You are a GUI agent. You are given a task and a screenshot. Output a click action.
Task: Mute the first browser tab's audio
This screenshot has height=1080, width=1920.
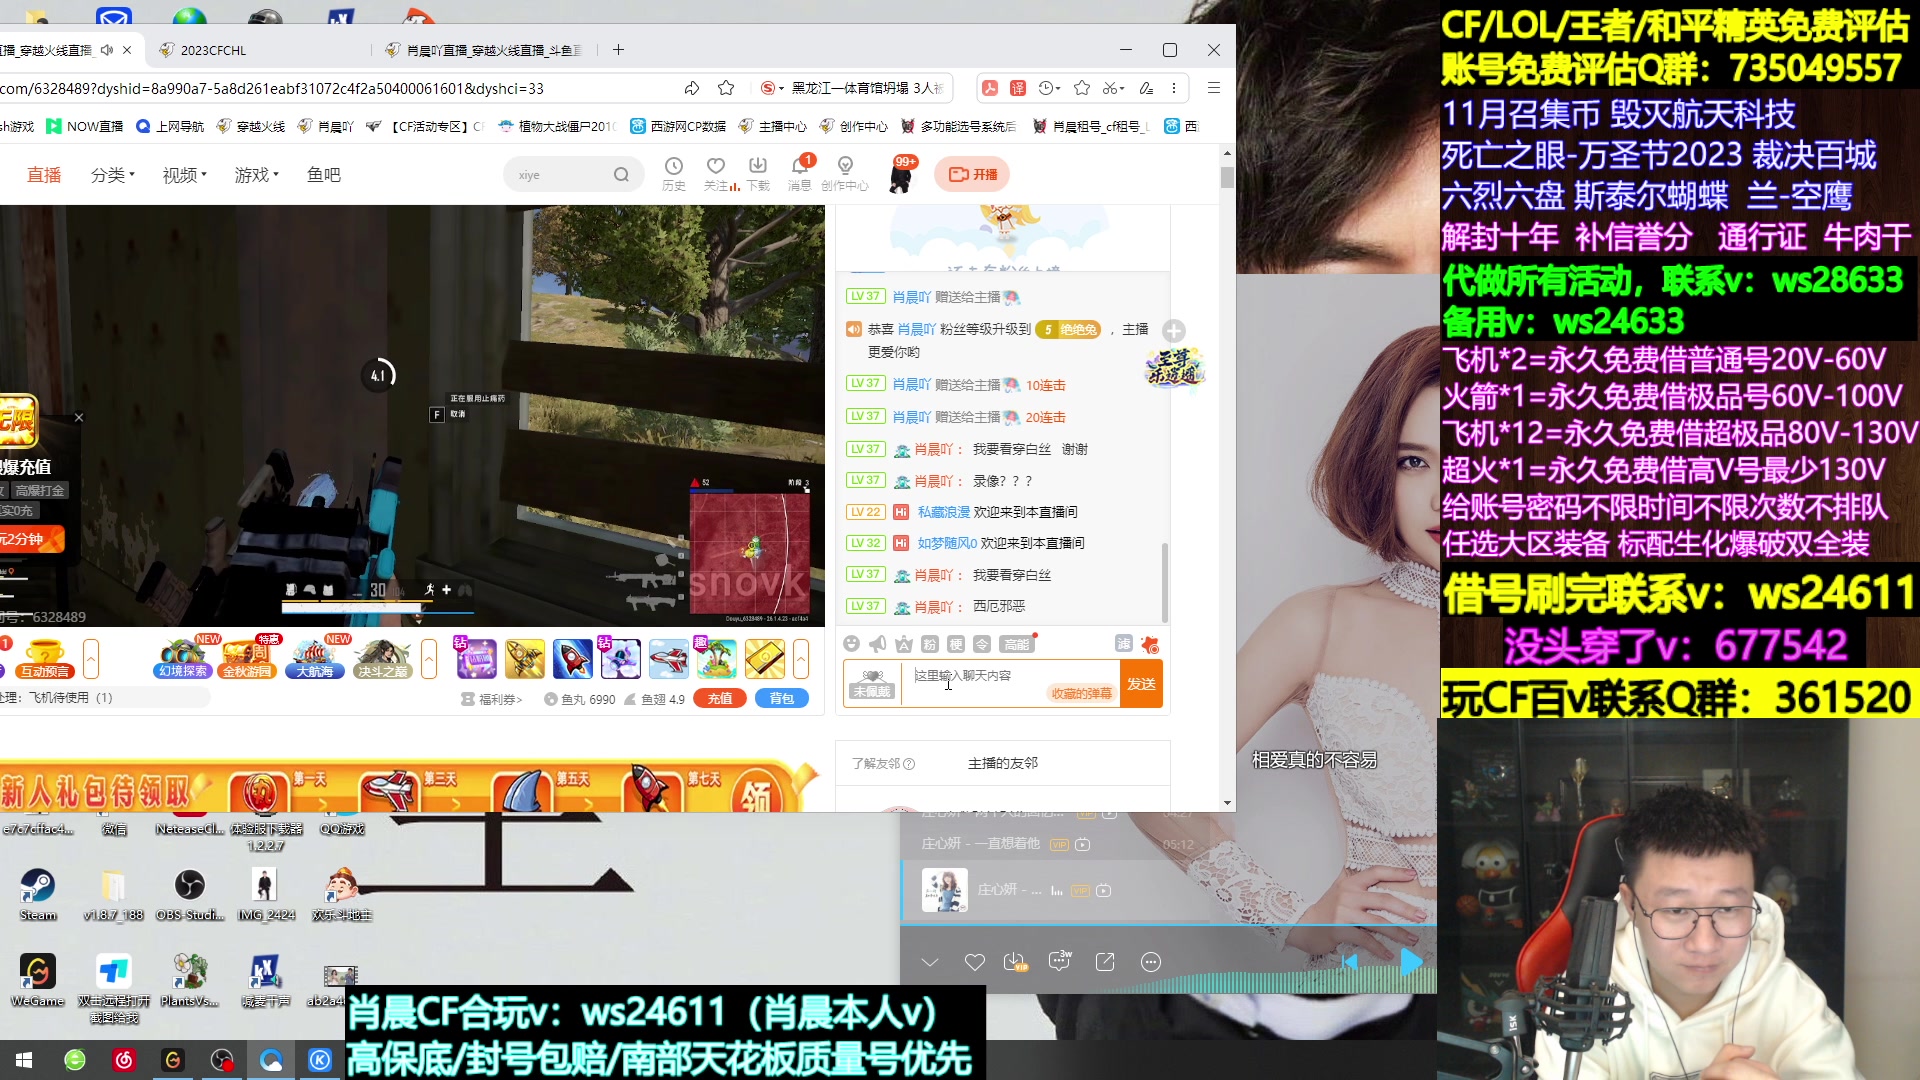click(x=107, y=50)
